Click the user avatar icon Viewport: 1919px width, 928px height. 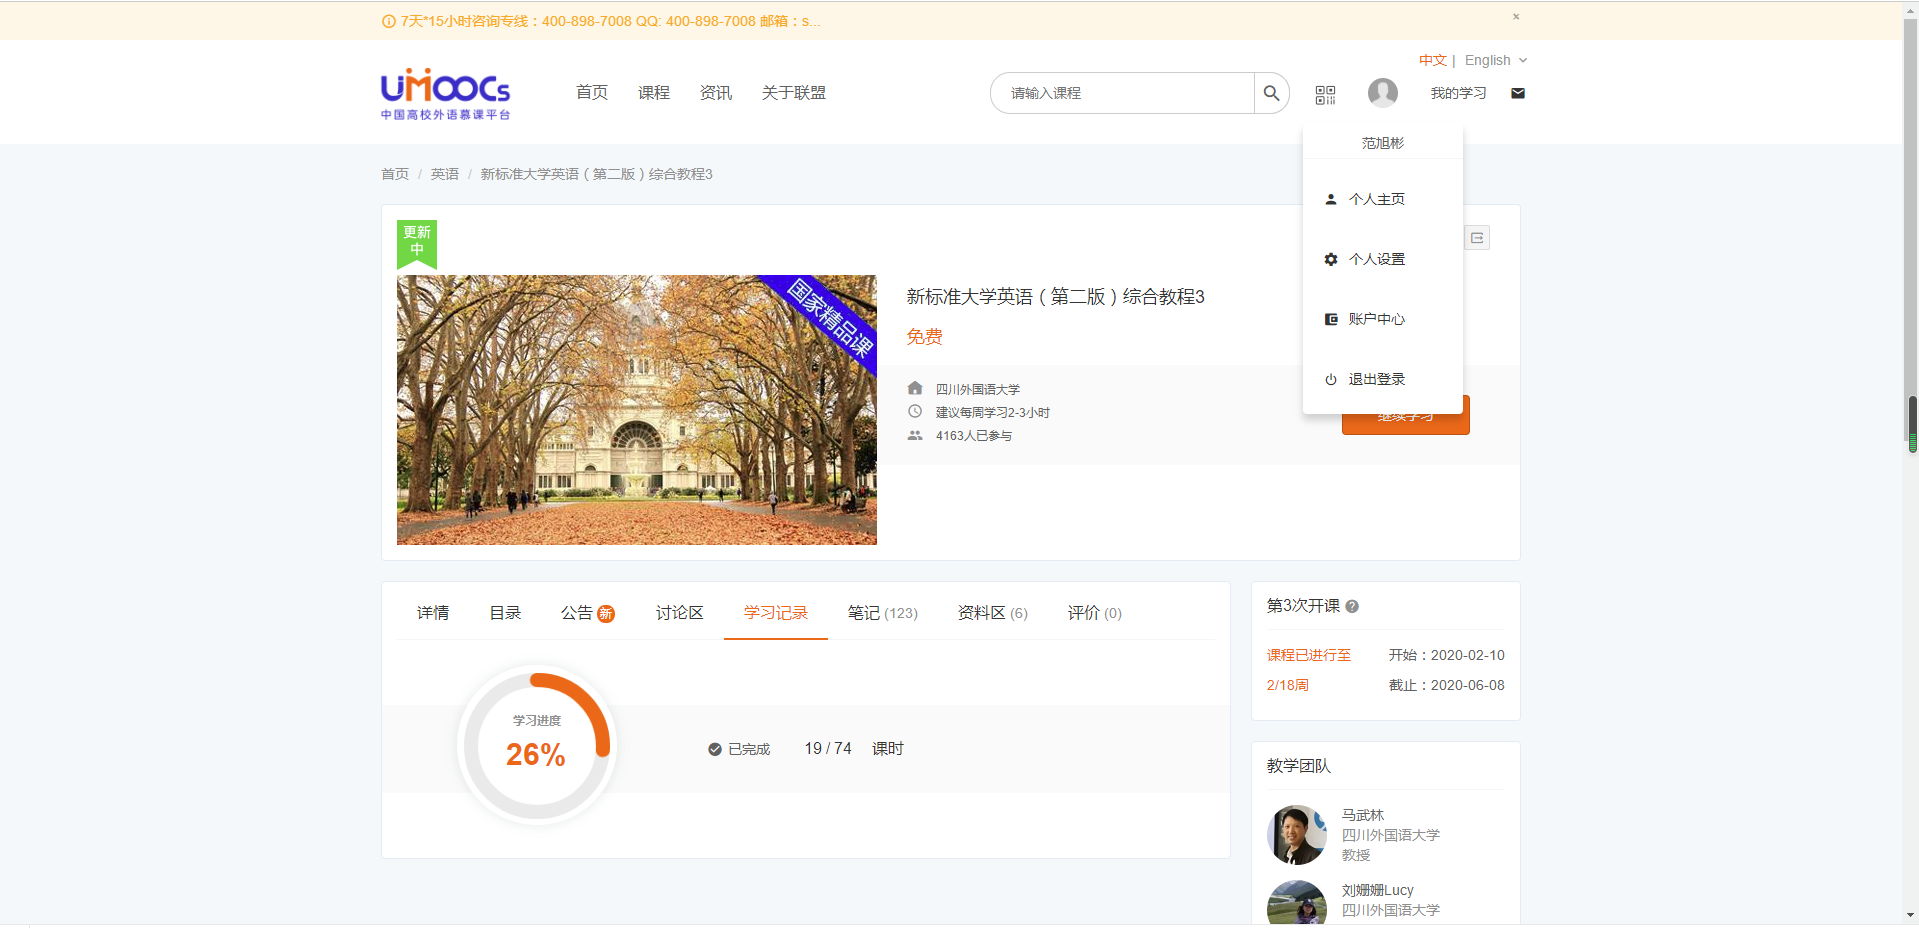click(x=1383, y=93)
